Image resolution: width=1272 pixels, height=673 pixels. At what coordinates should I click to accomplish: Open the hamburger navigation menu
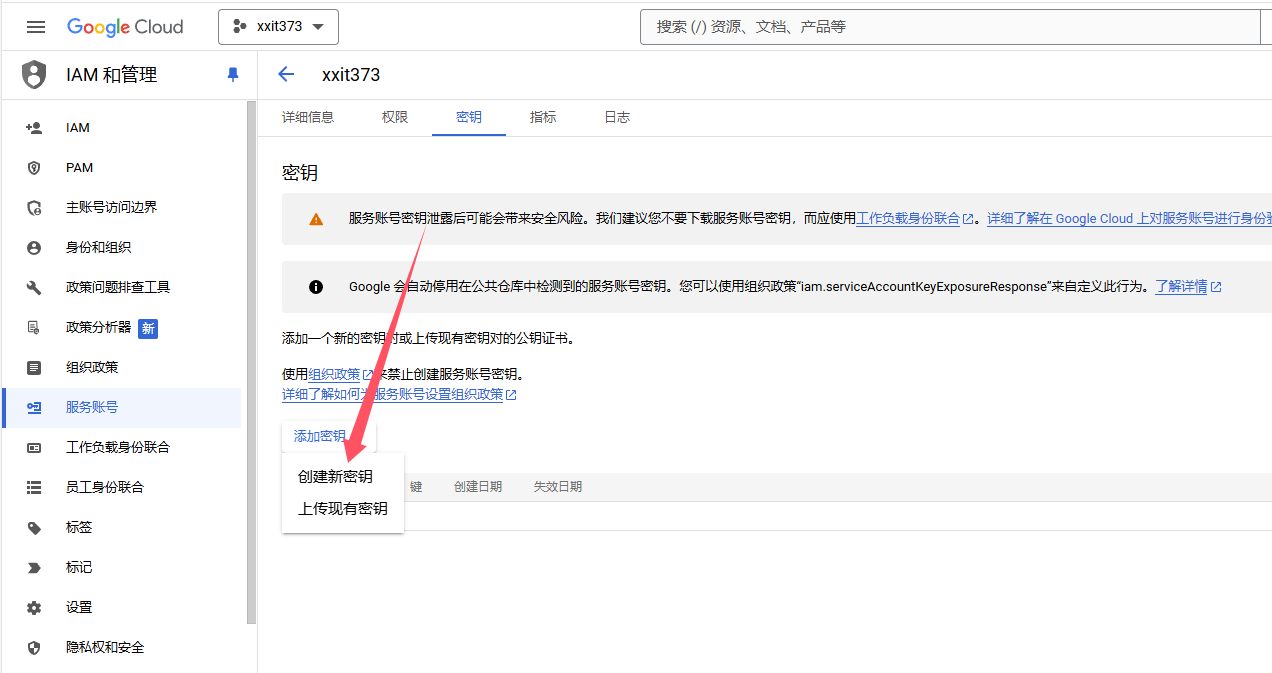click(36, 27)
